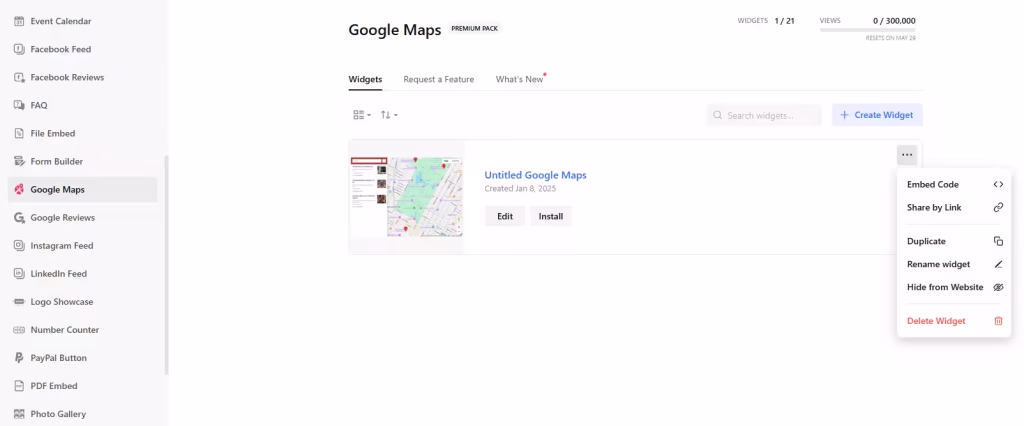The height and width of the screenshot is (426, 1024).
Task: Click the Logo Showcase sidebar icon
Action: 20,302
